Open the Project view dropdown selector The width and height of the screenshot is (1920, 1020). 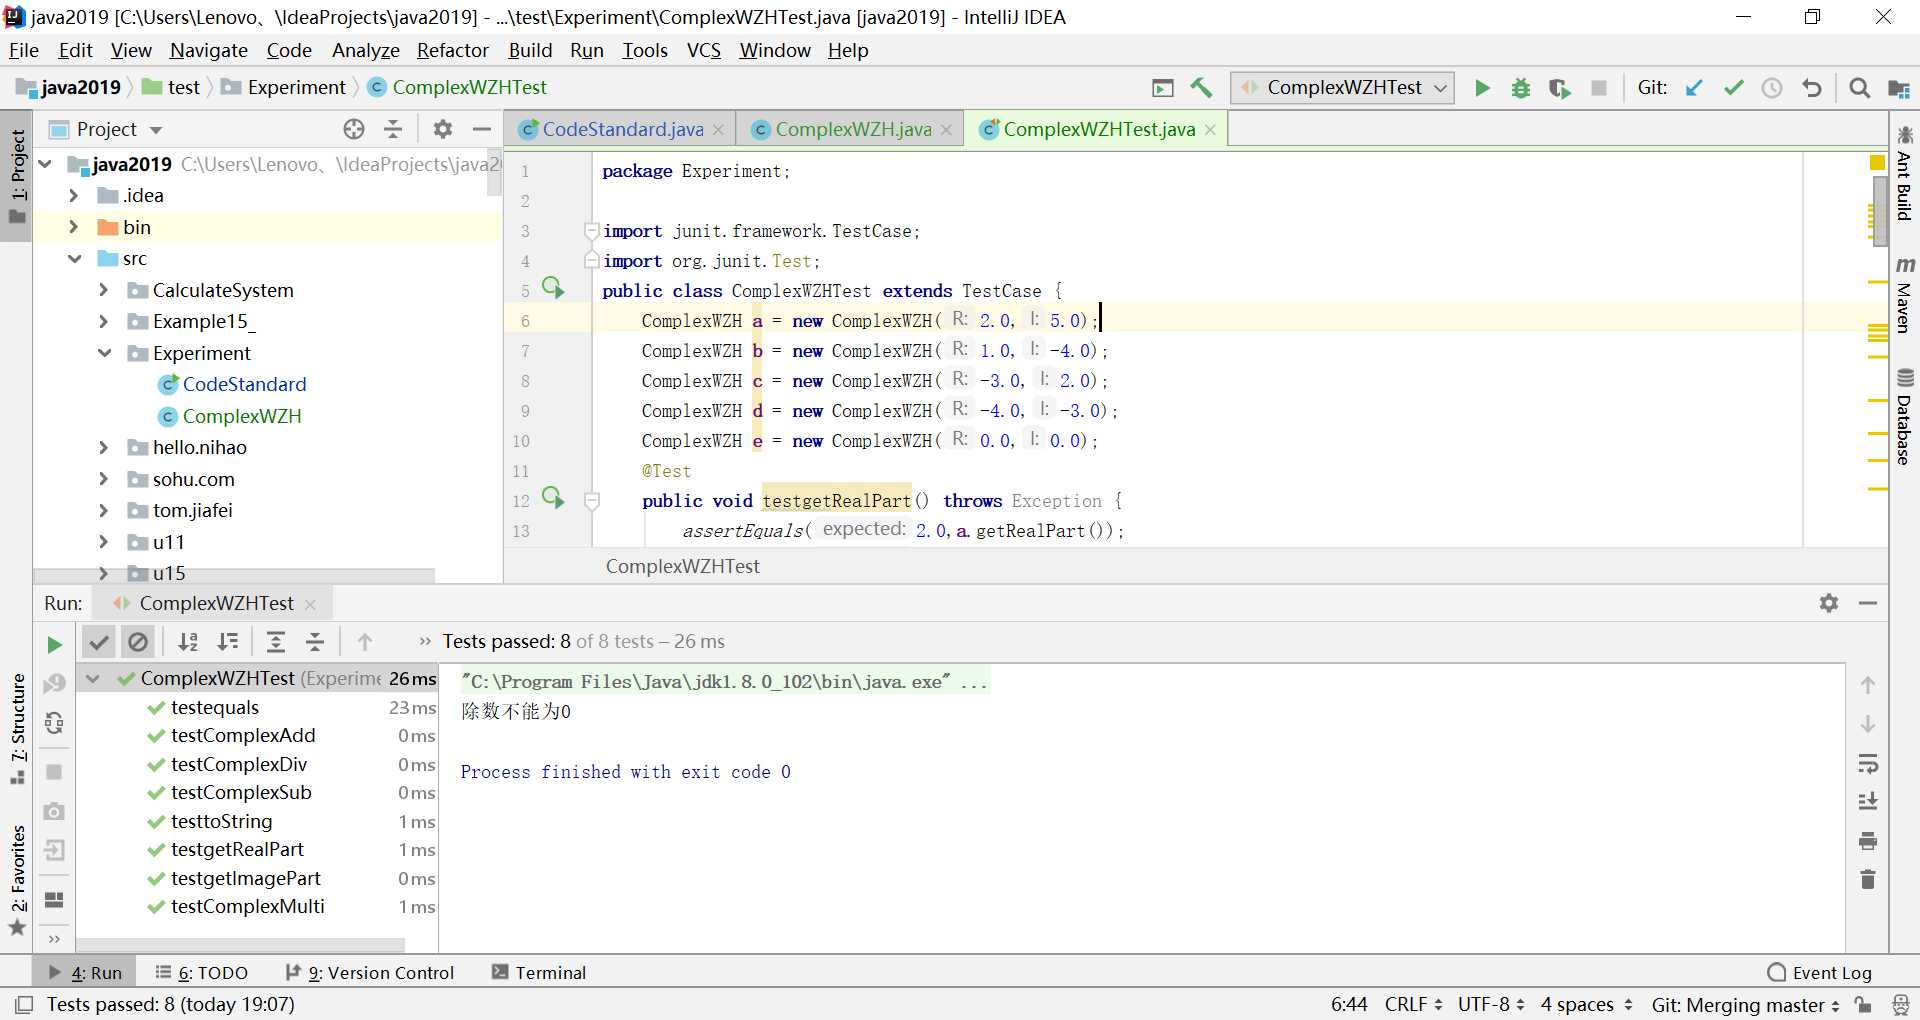pyautogui.click(x=106, y=129)
